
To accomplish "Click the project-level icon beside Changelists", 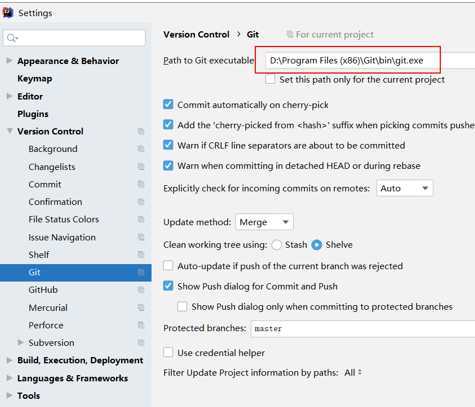I will (x=141, y=166).
